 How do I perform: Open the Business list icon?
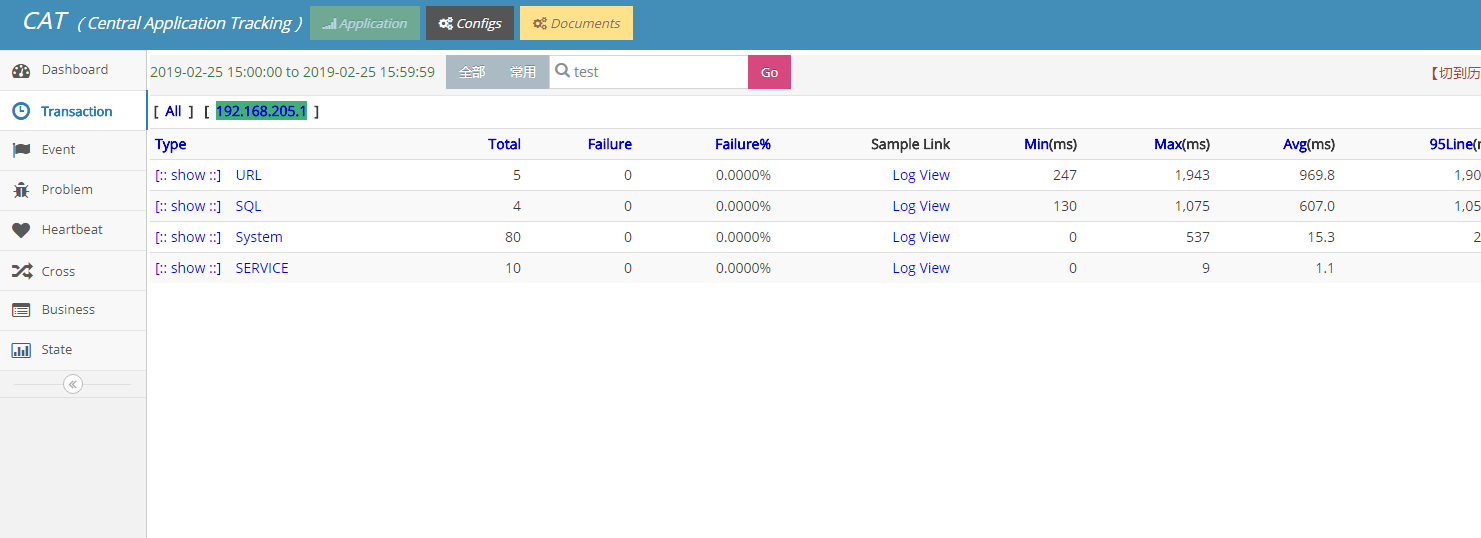coord(21,310)
